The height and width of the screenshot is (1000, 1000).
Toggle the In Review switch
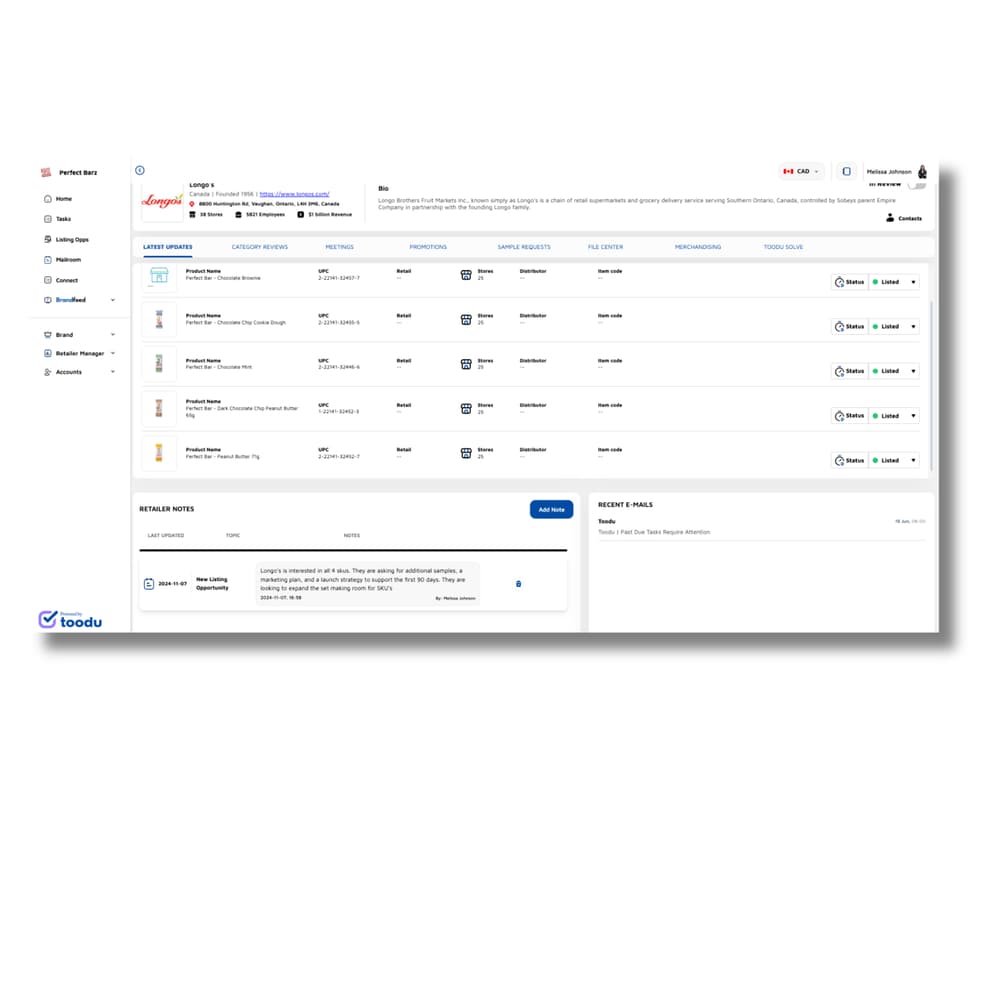pos(916,185)
